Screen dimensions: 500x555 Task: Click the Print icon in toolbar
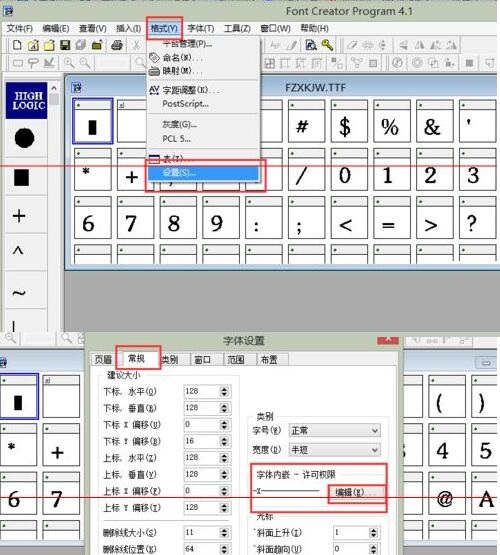tap(117, 45)
